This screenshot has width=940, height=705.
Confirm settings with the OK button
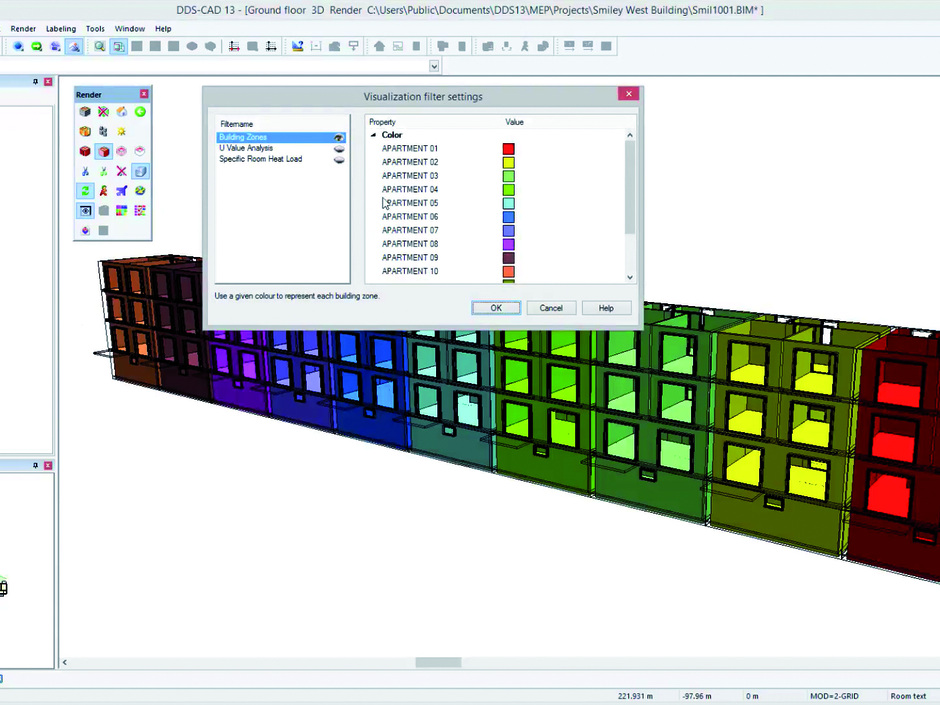point(495,307)
